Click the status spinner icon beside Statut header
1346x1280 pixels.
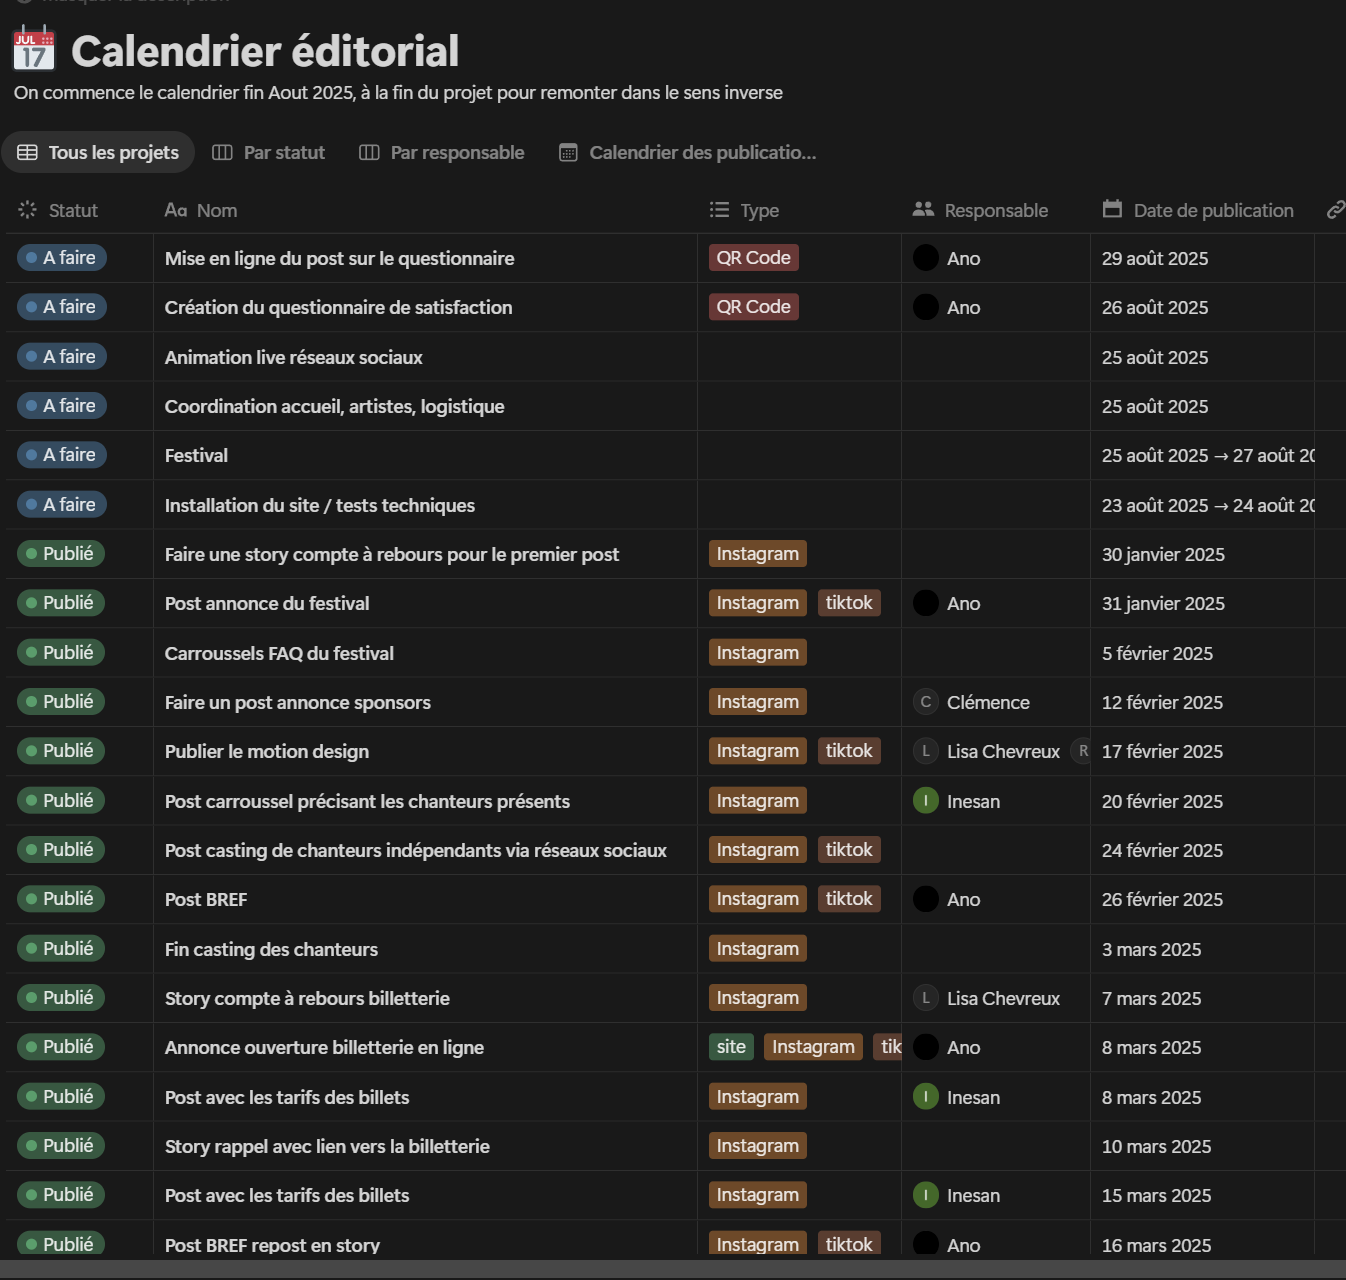[x=25, y=210]
